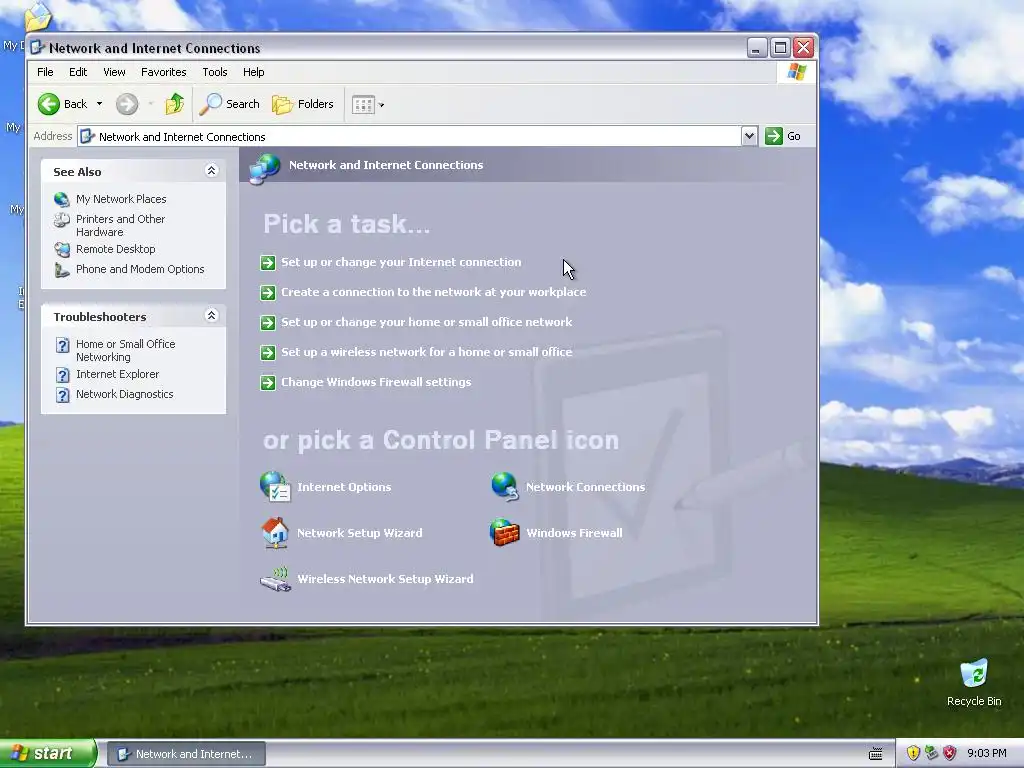Select 'Create a connection to the network at your workplace'
The image size is (1024, 768).
[x=434, y=292]
